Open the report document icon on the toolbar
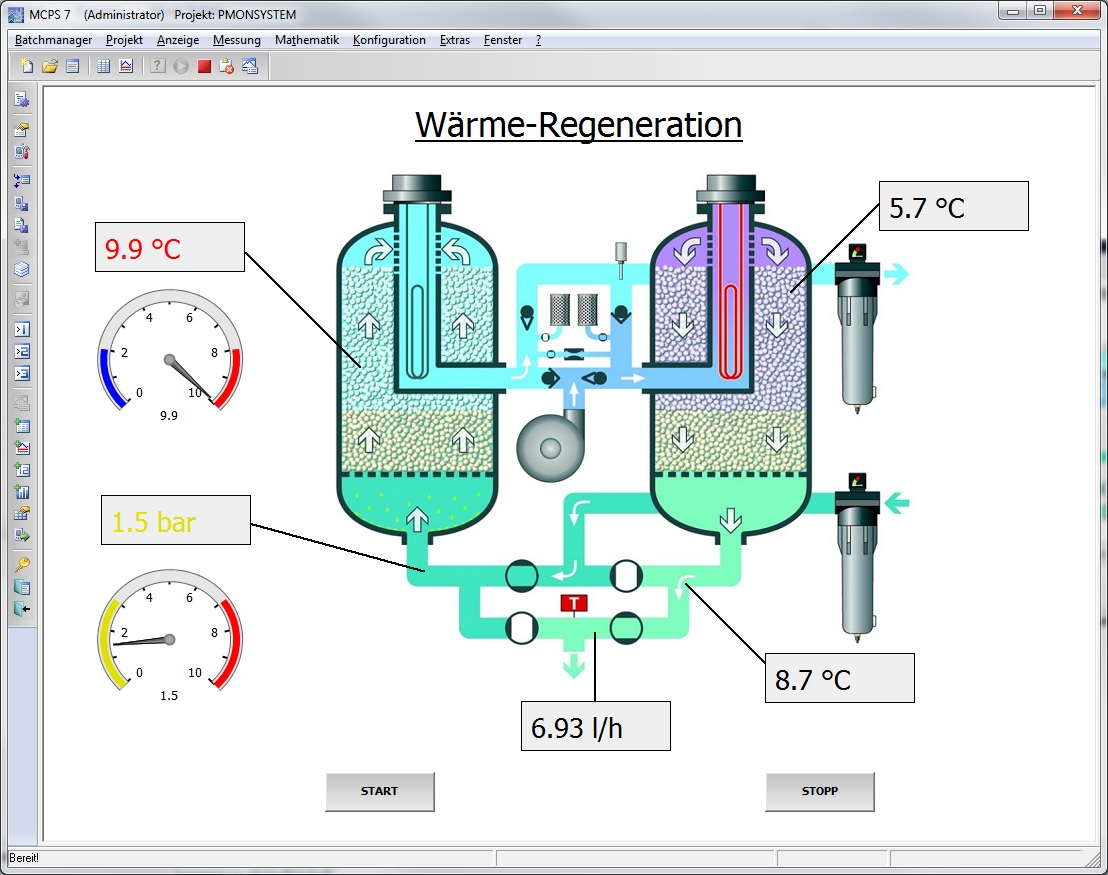Image resolution: width=1108 pixels, height=875 pixels. pyautogui.click(x=74, y=66)
